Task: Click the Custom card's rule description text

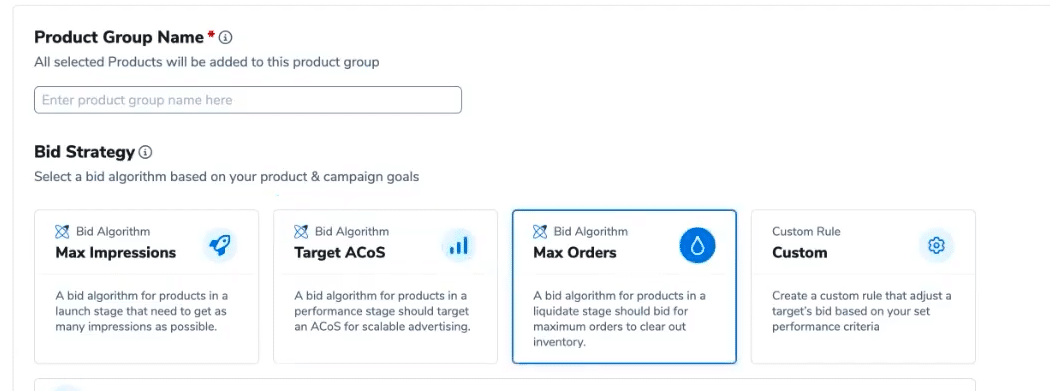Action: tap(862, 311)
